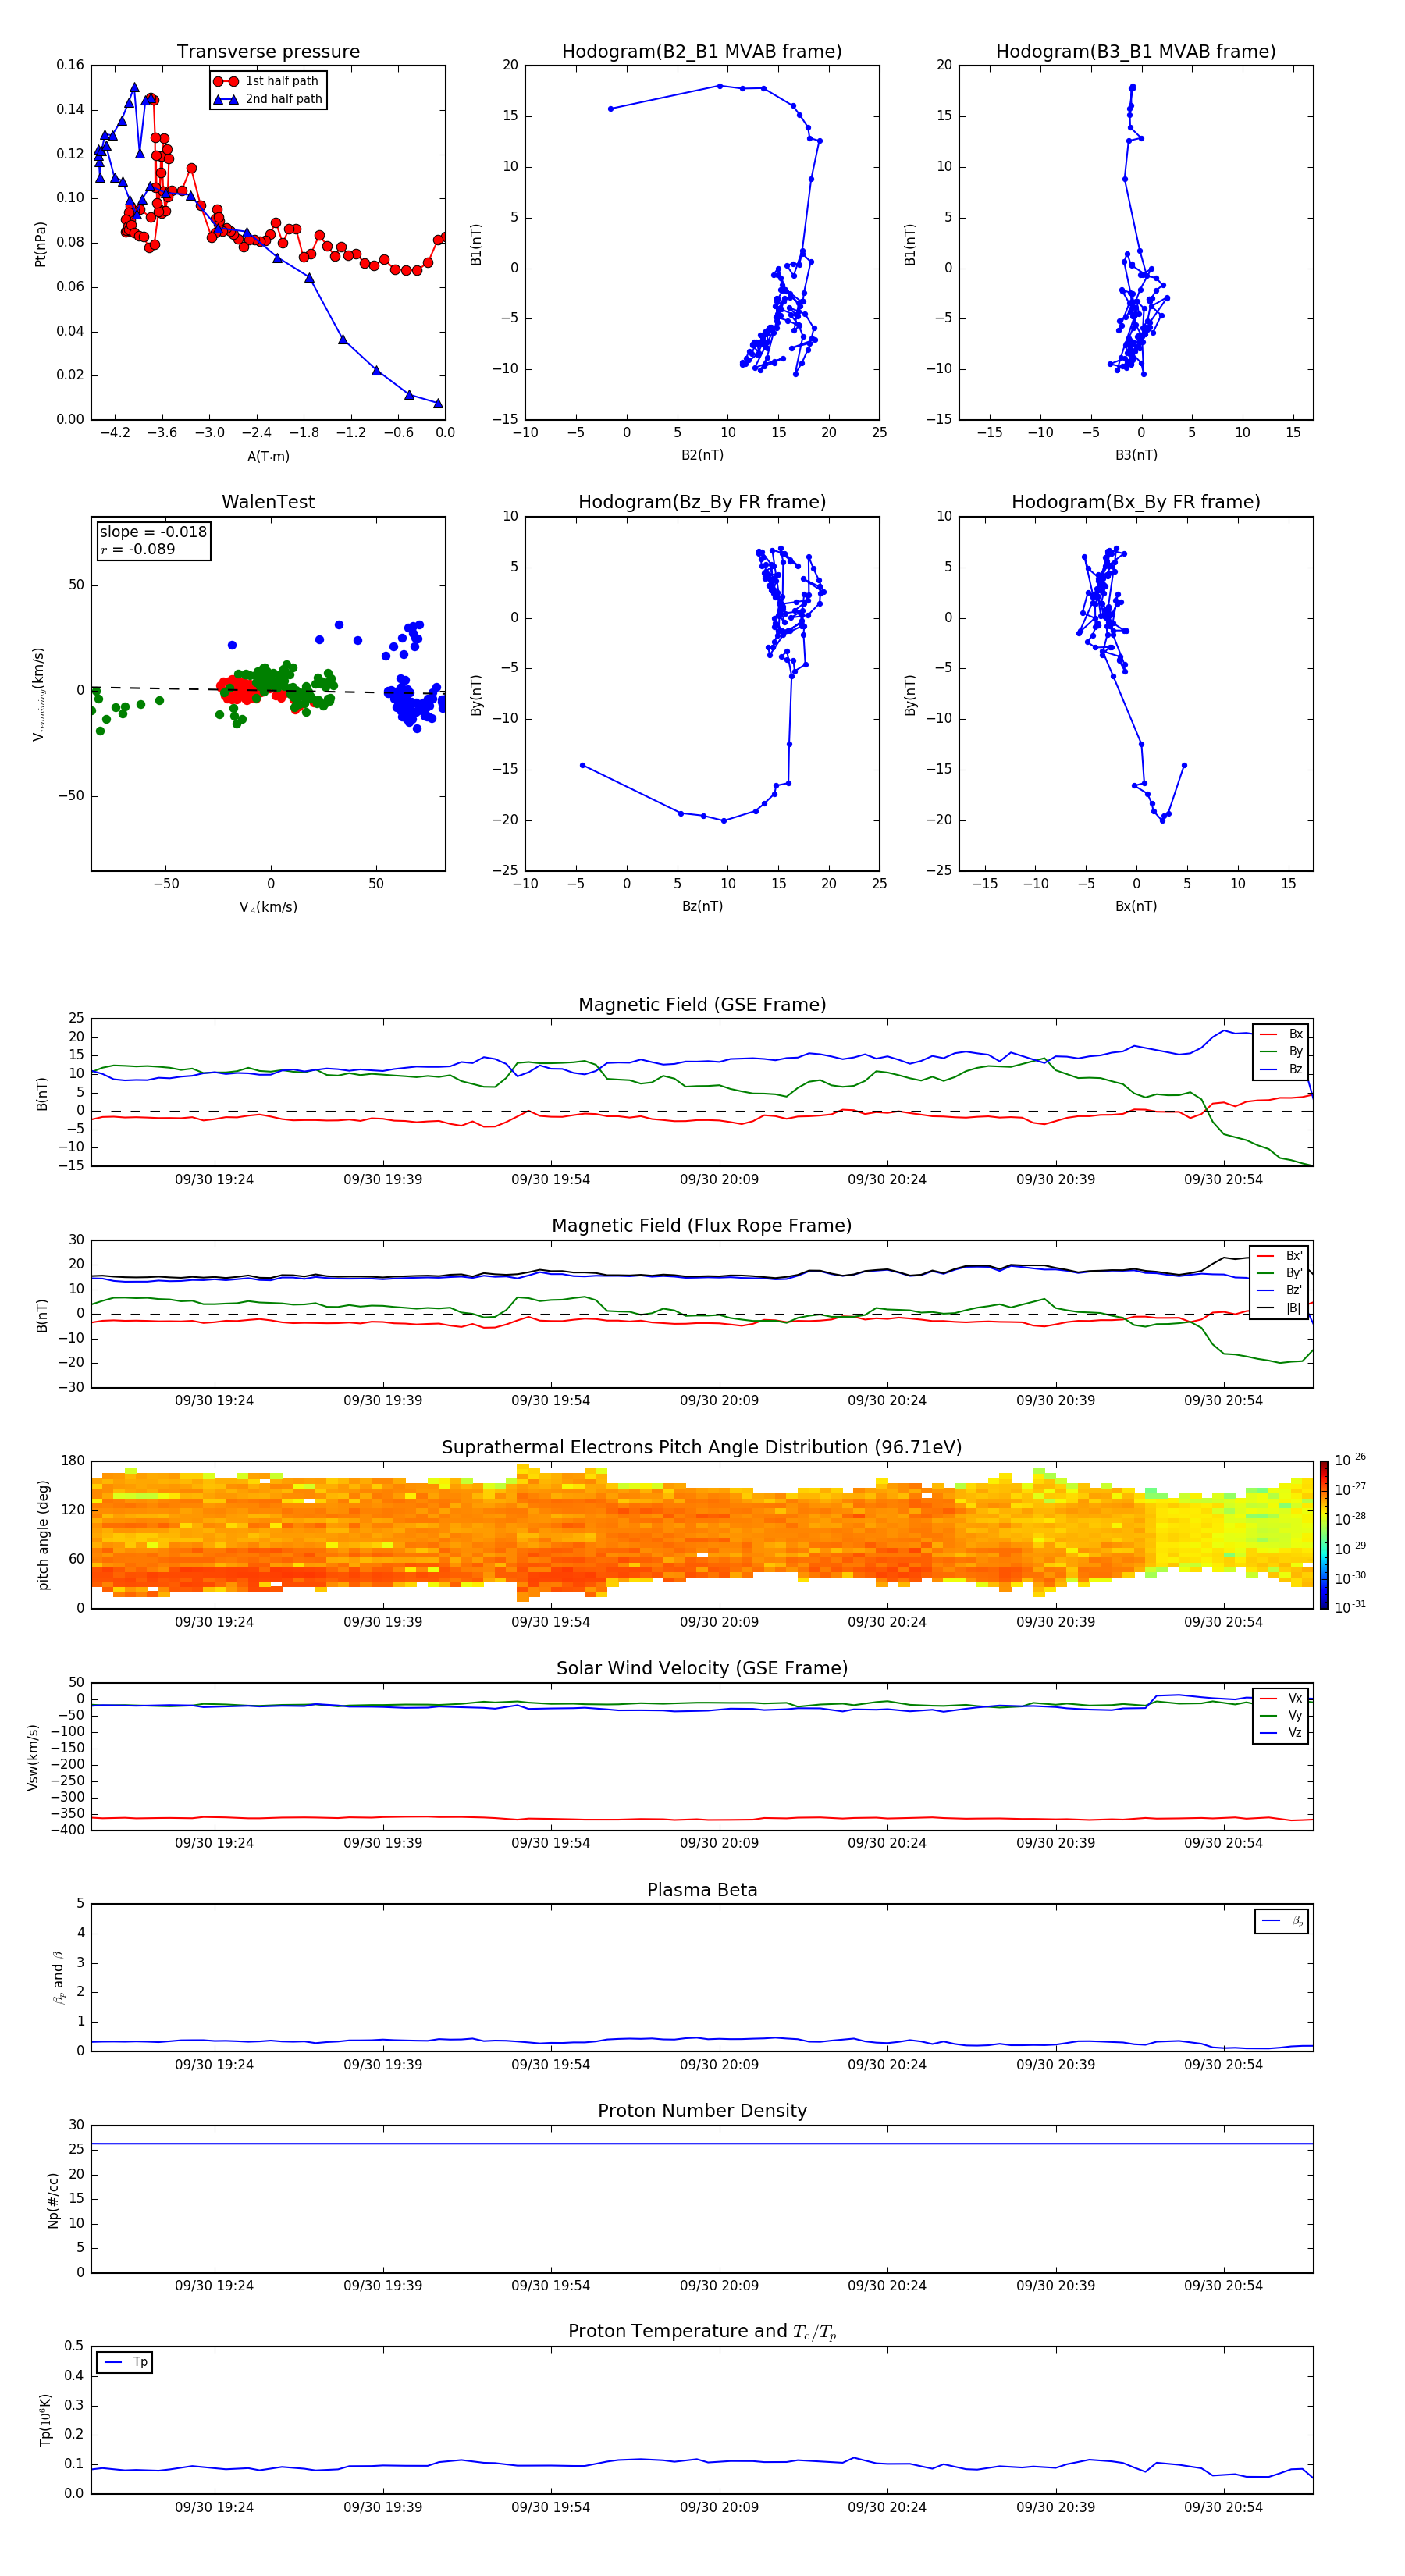The image size is (1405, 2576).
Task: Click 'Vremaining(km/s)' y-axis label
Action: [40, 694]
